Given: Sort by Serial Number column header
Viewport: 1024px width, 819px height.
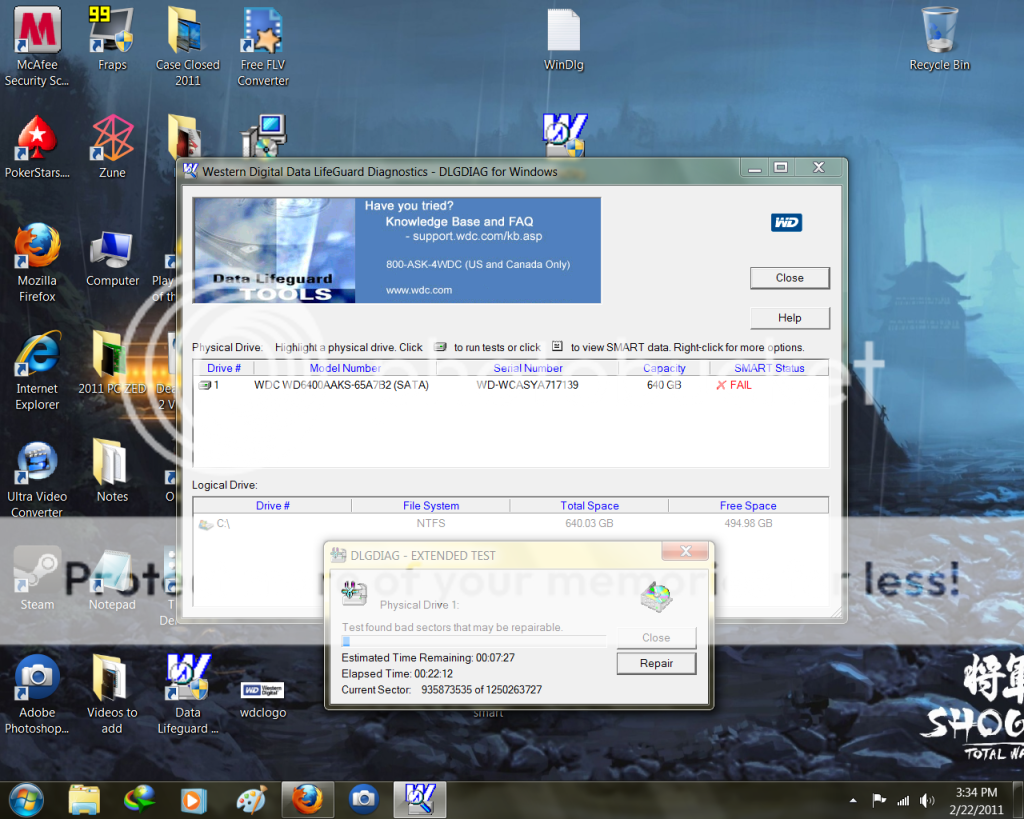Looking at the screenshot, I should (528, 368).
